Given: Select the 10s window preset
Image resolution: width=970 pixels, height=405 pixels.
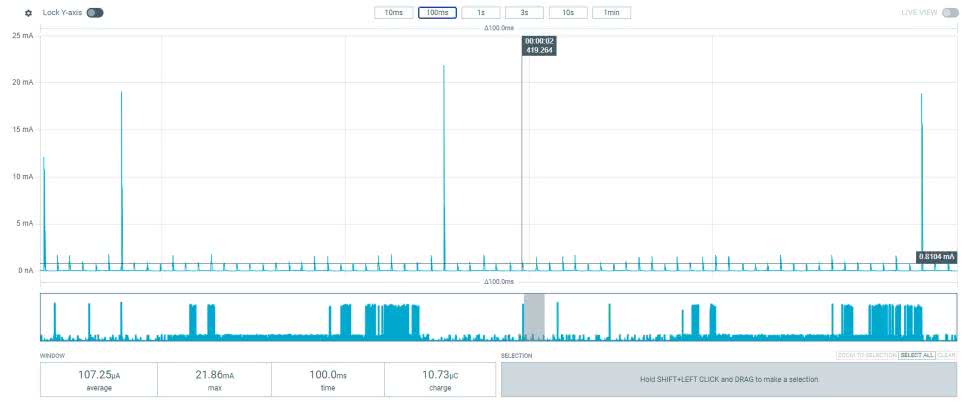Looking at the screenshot, I should 567,13.
